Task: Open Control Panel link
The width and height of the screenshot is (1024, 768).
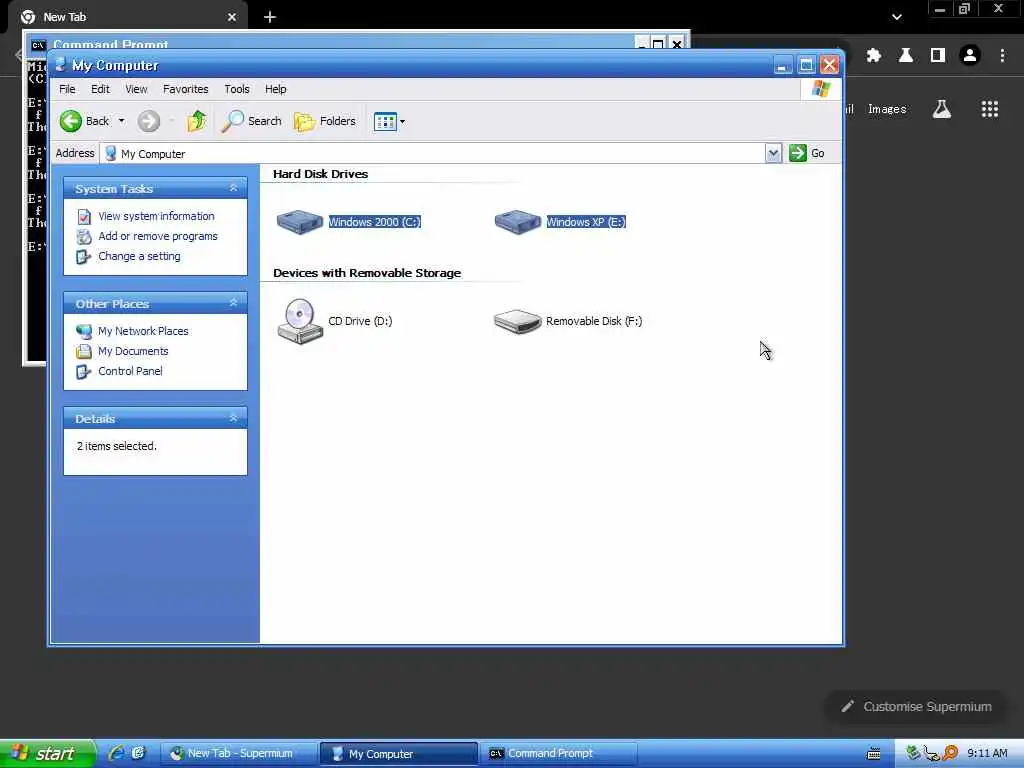Action: pos(130,371)
